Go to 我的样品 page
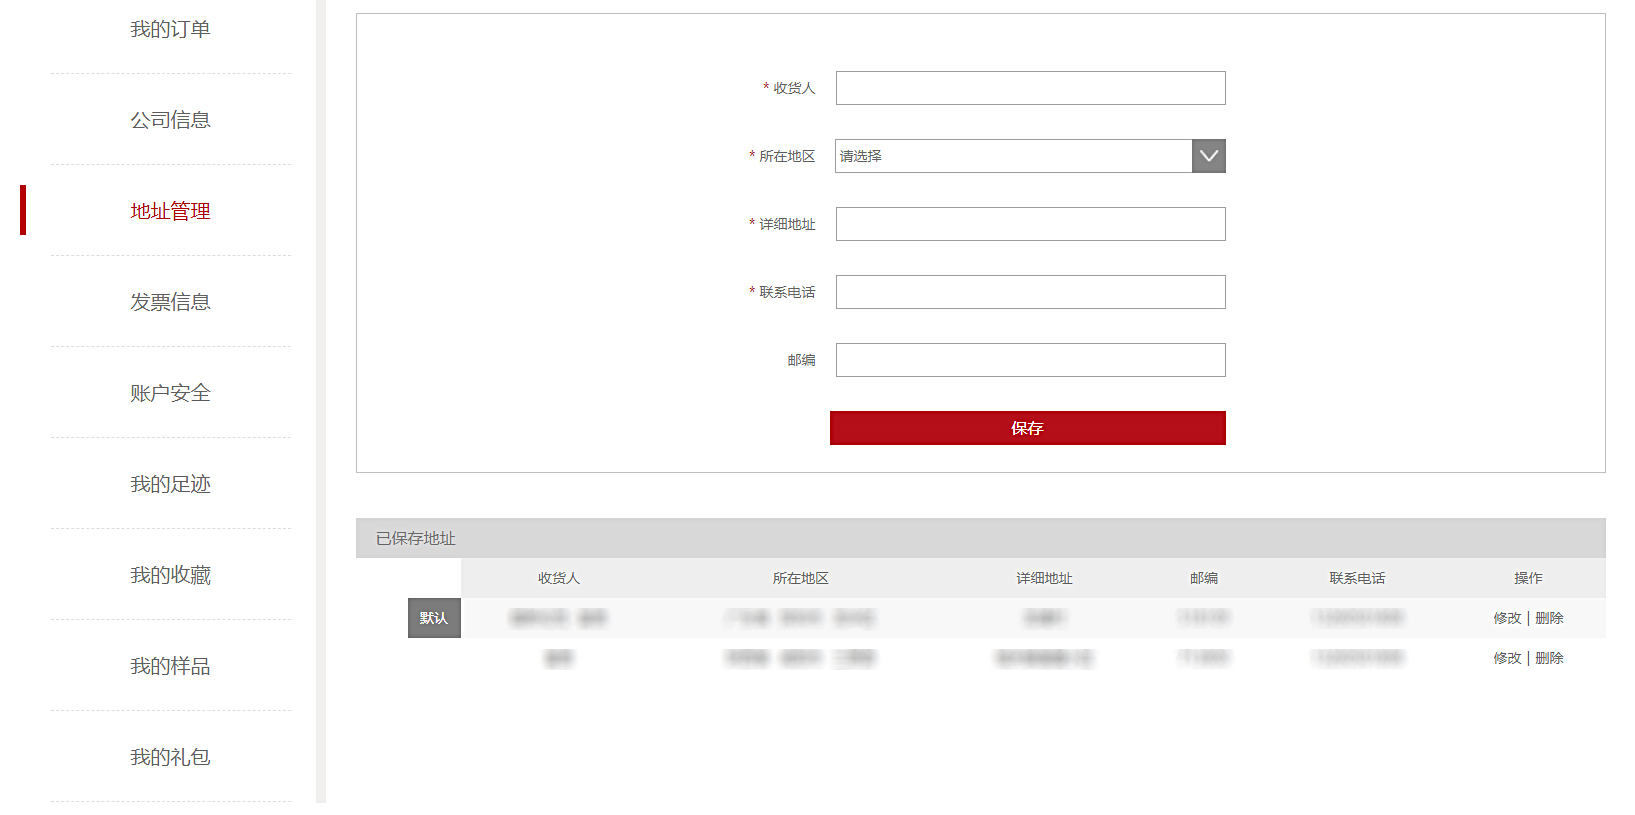Screen dimensions: 1635x815 tap(170, 666)
